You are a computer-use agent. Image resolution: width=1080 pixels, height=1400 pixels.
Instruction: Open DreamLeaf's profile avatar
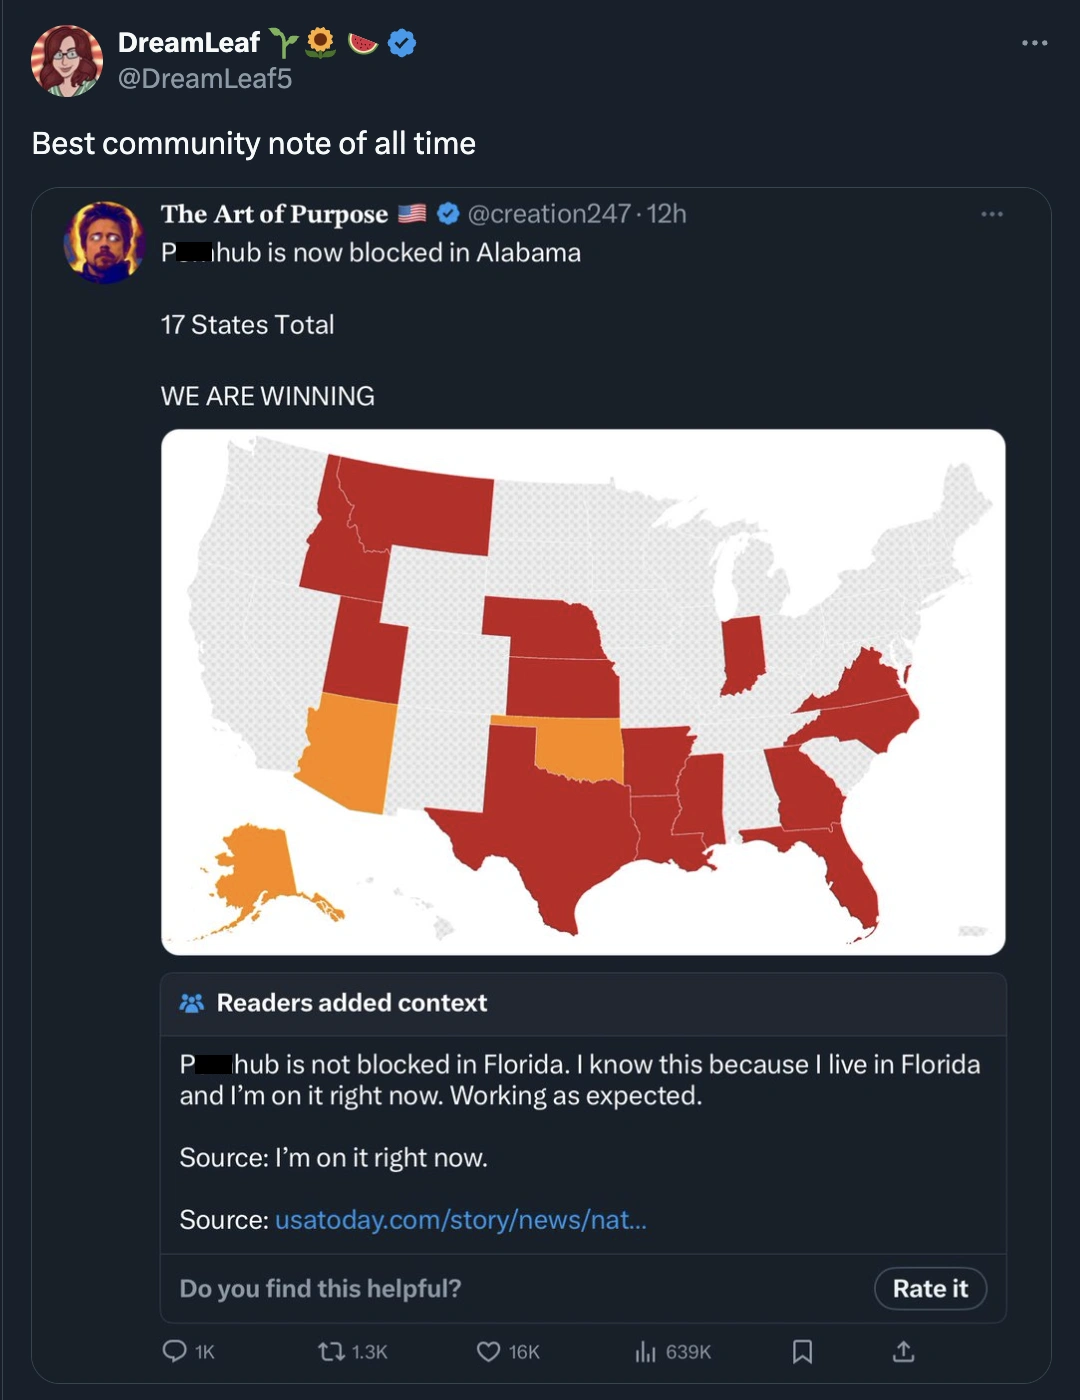[67, 61]
